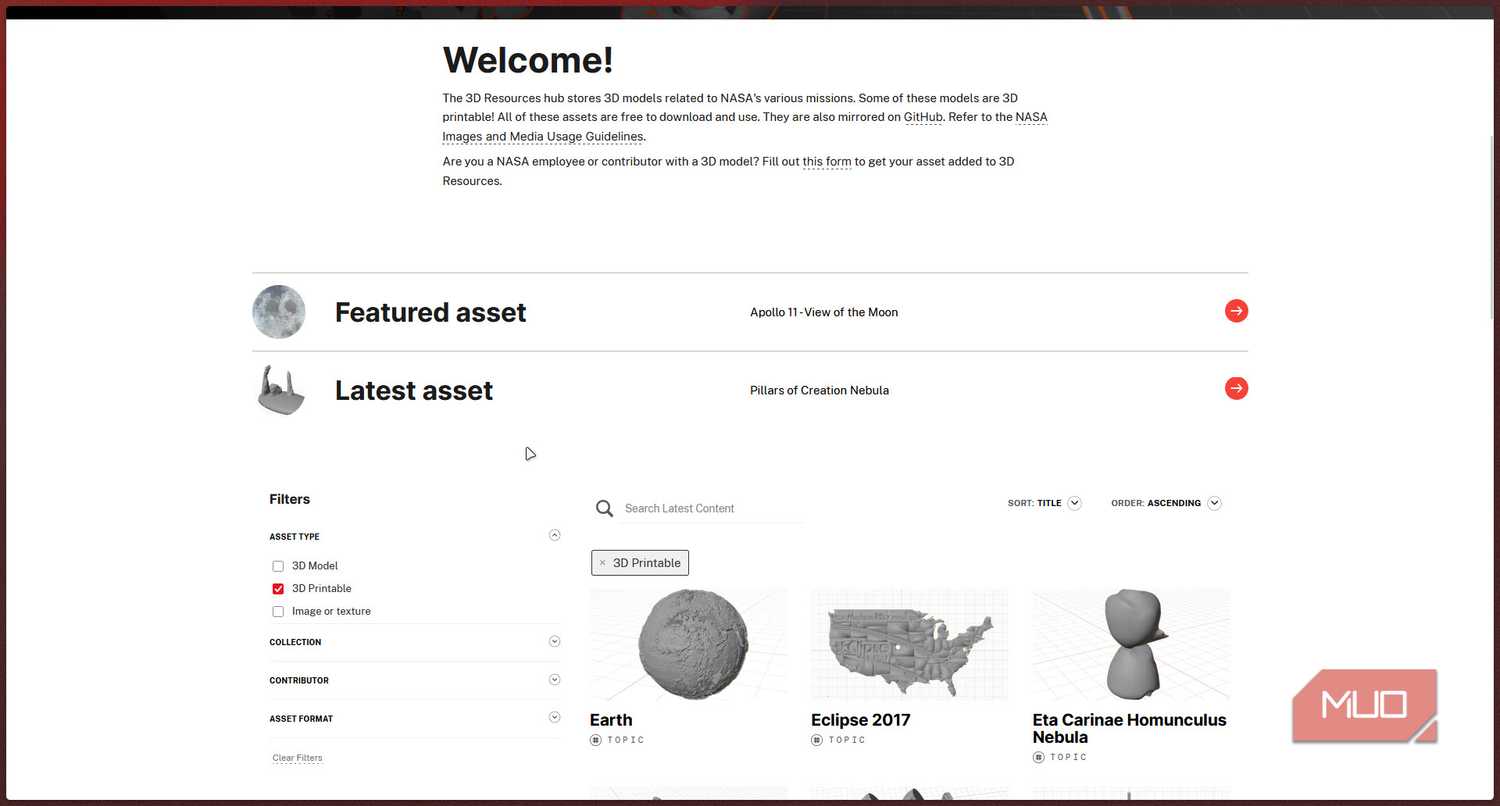The height and width of the screenshot is (806, 1500).
Task: Uncheck the 3D Printable checkbox
Action: (x=278, y=589)
